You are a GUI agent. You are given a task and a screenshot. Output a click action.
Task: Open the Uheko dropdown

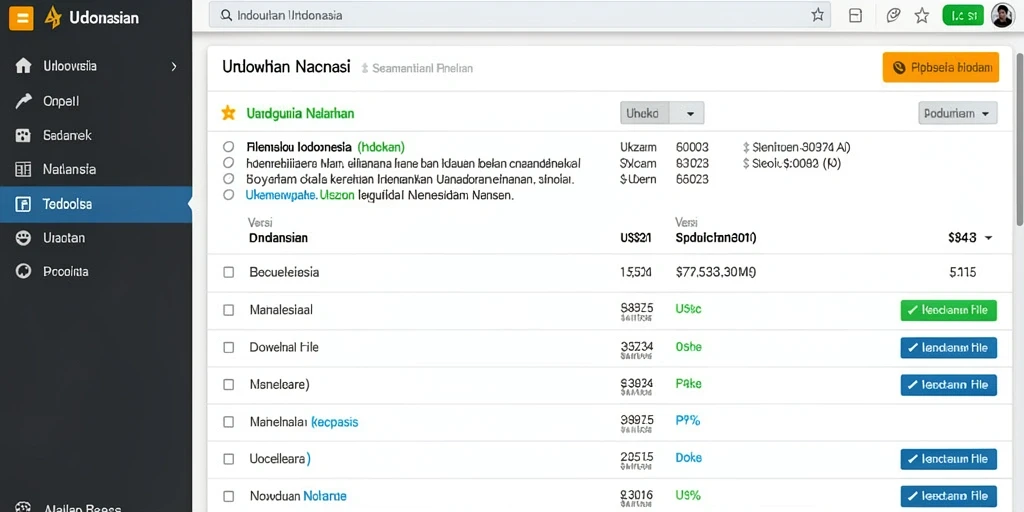point(662,113)
